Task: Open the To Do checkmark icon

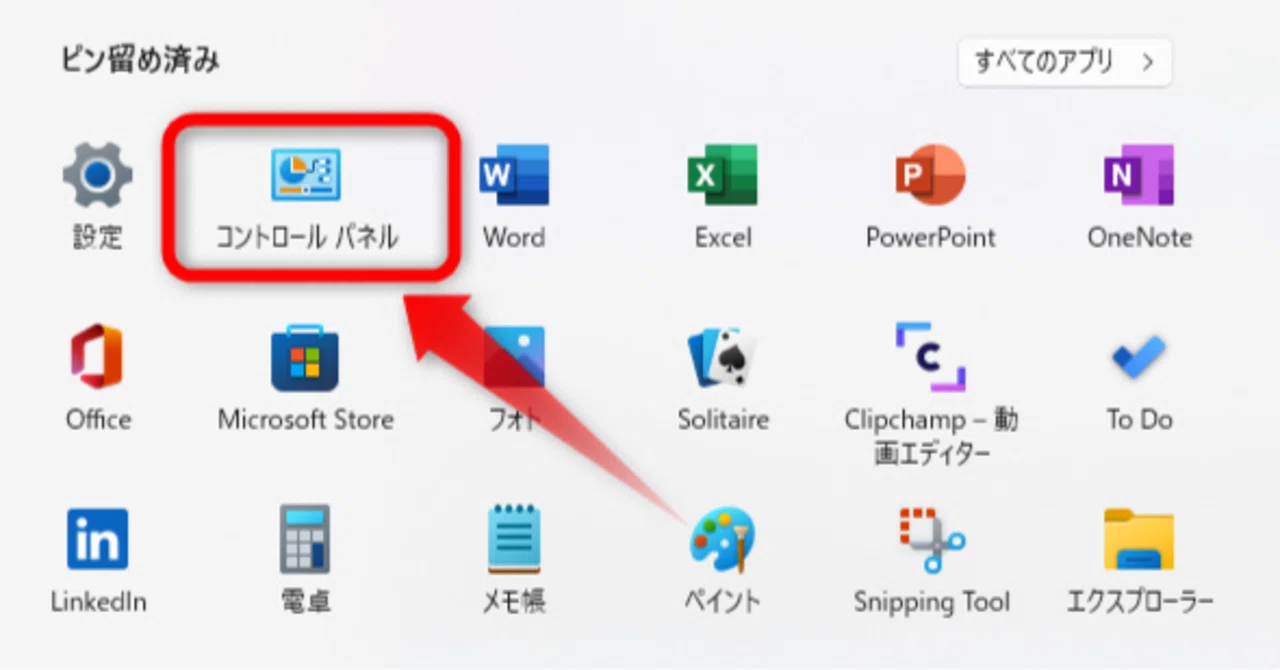Action: [x=1139, y=357]
